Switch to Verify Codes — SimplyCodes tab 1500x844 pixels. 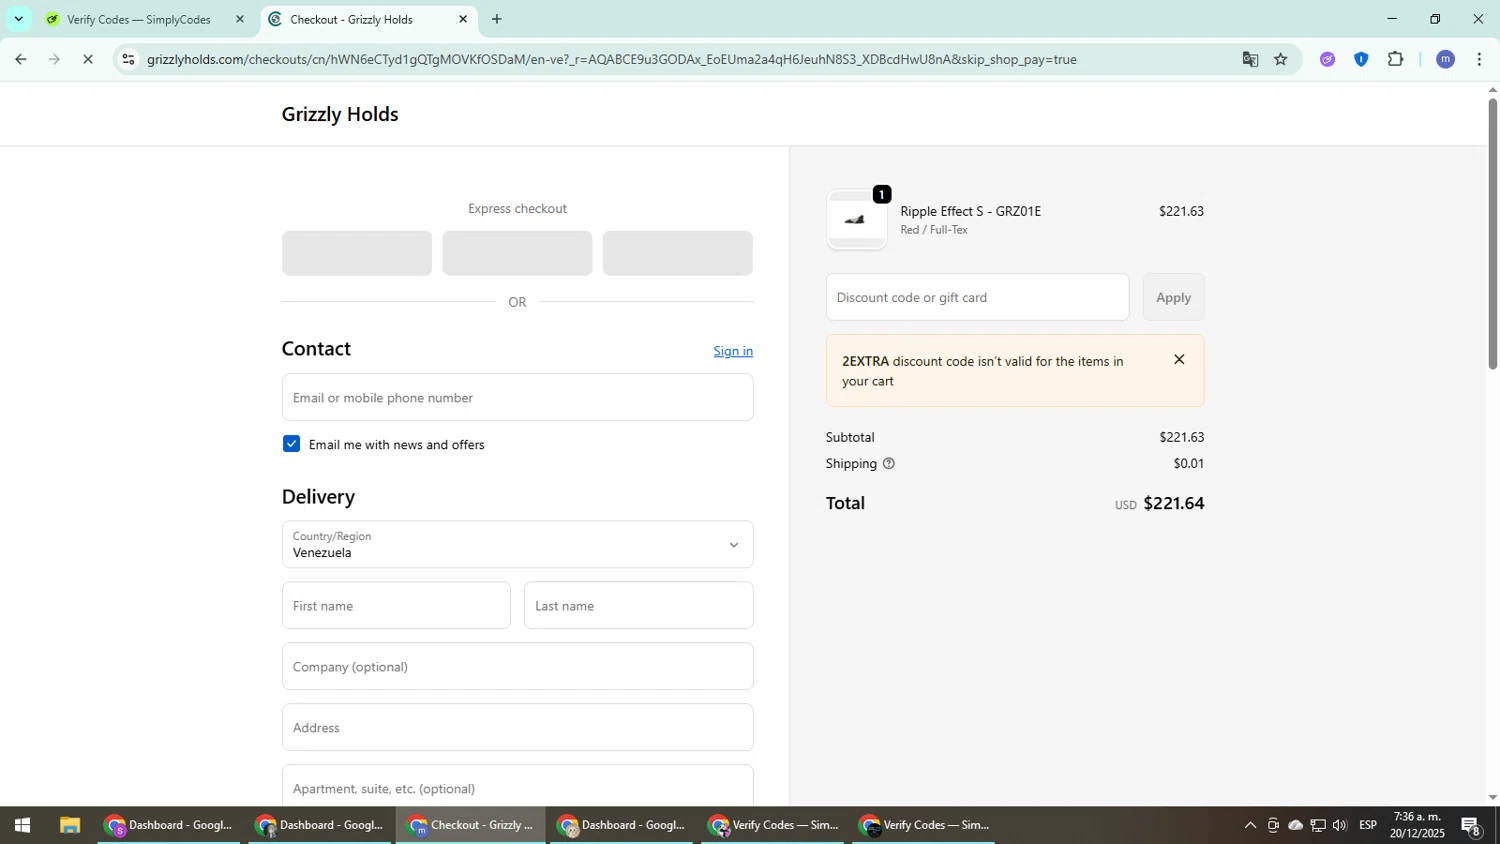point(138,19)
